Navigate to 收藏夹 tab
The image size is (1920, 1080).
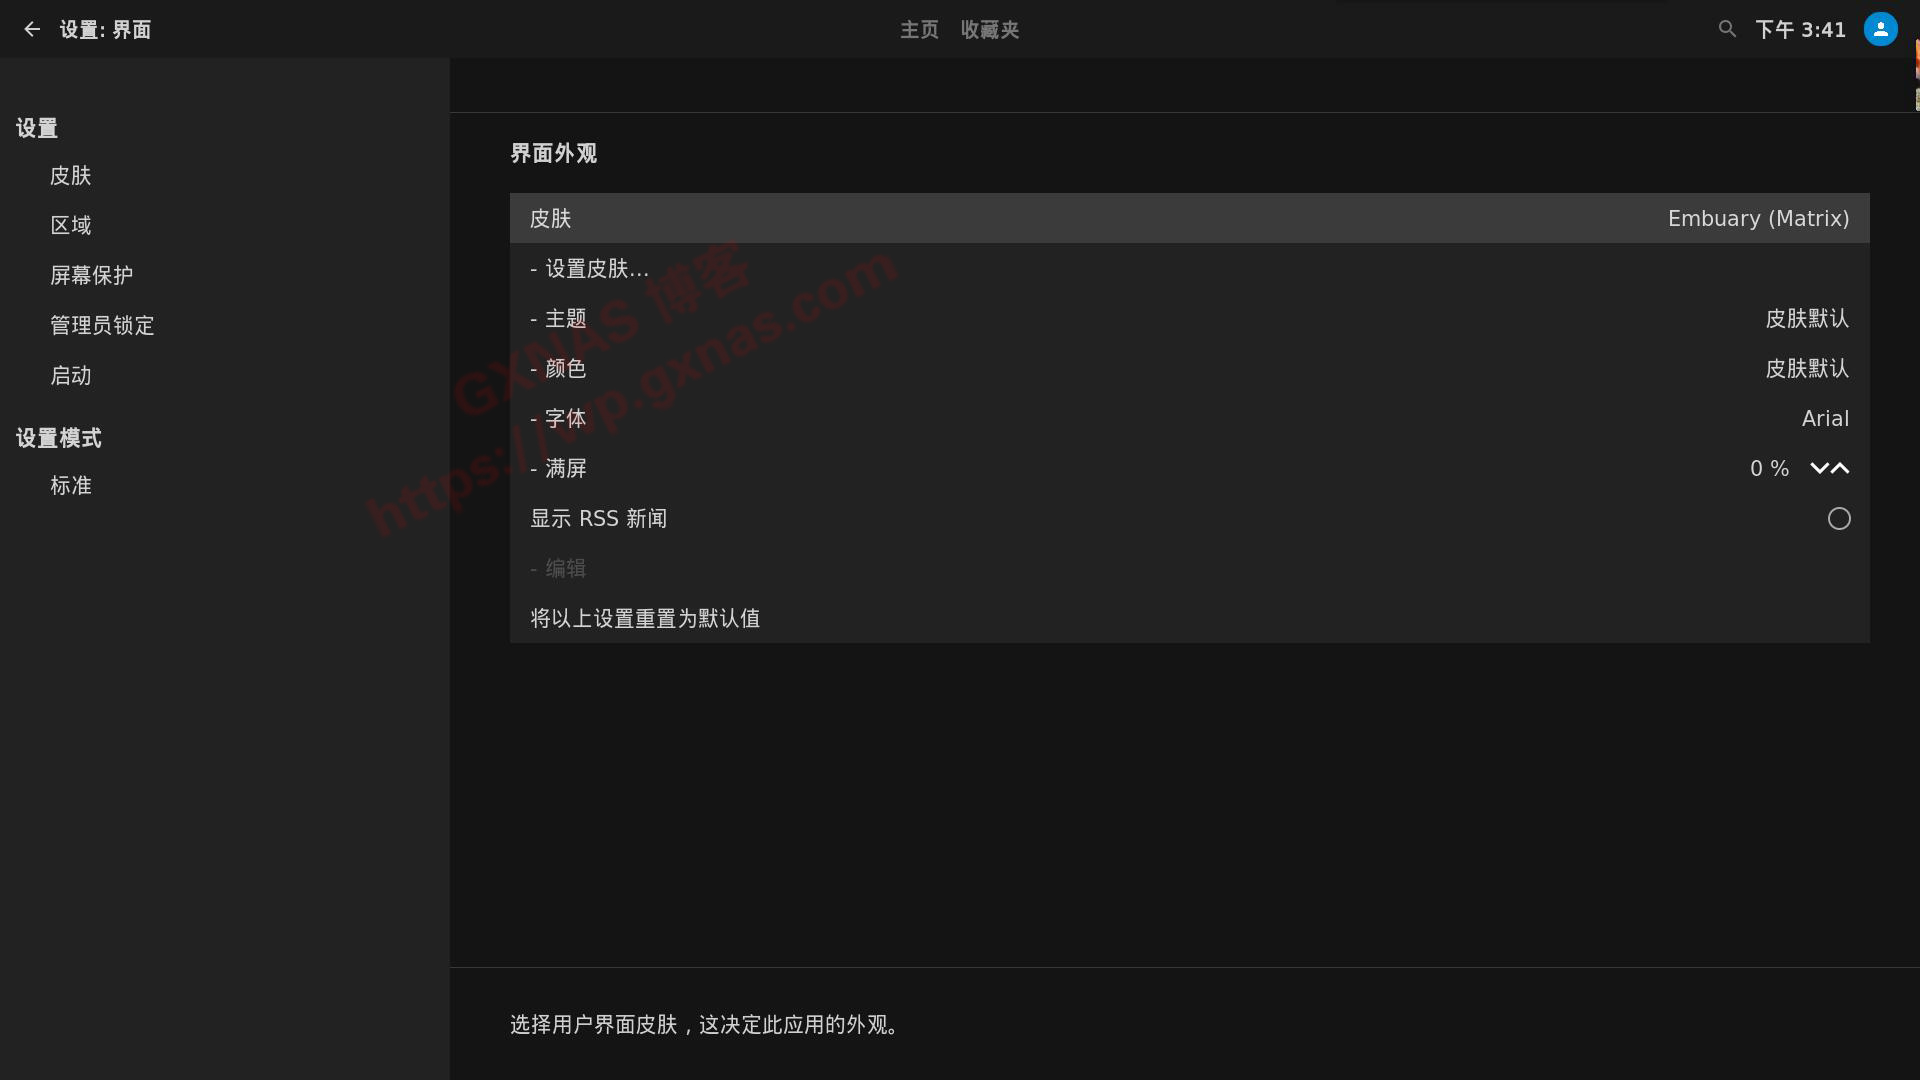coord(990,29)
